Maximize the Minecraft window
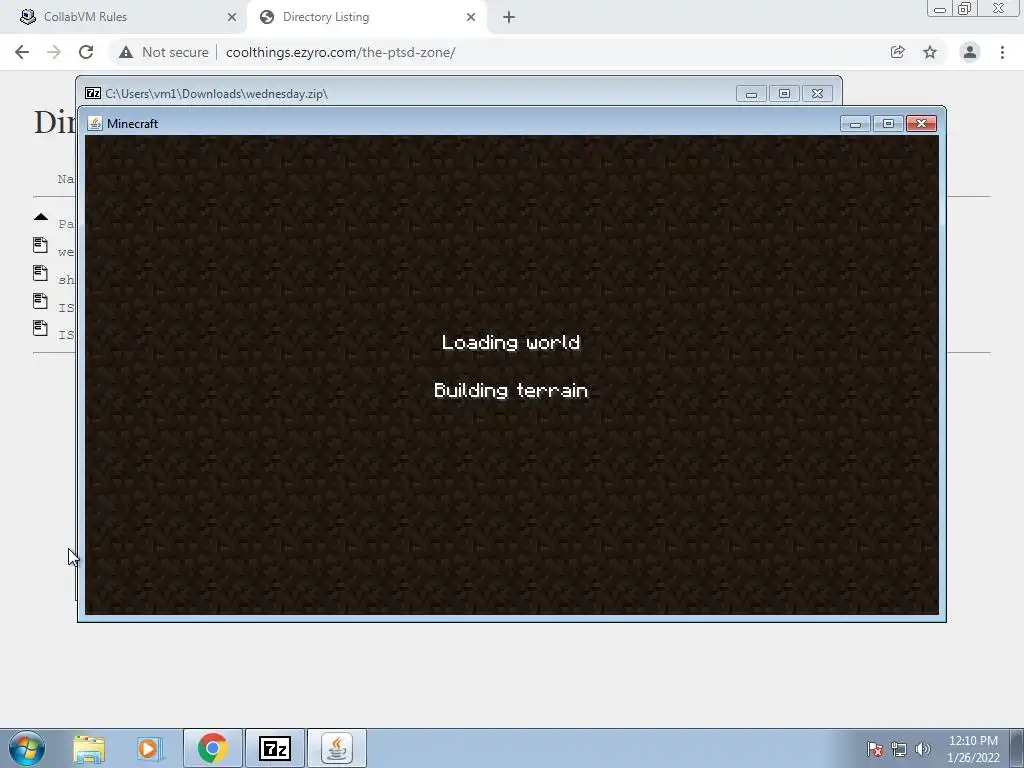1024x768 pixels. point(888,123)
